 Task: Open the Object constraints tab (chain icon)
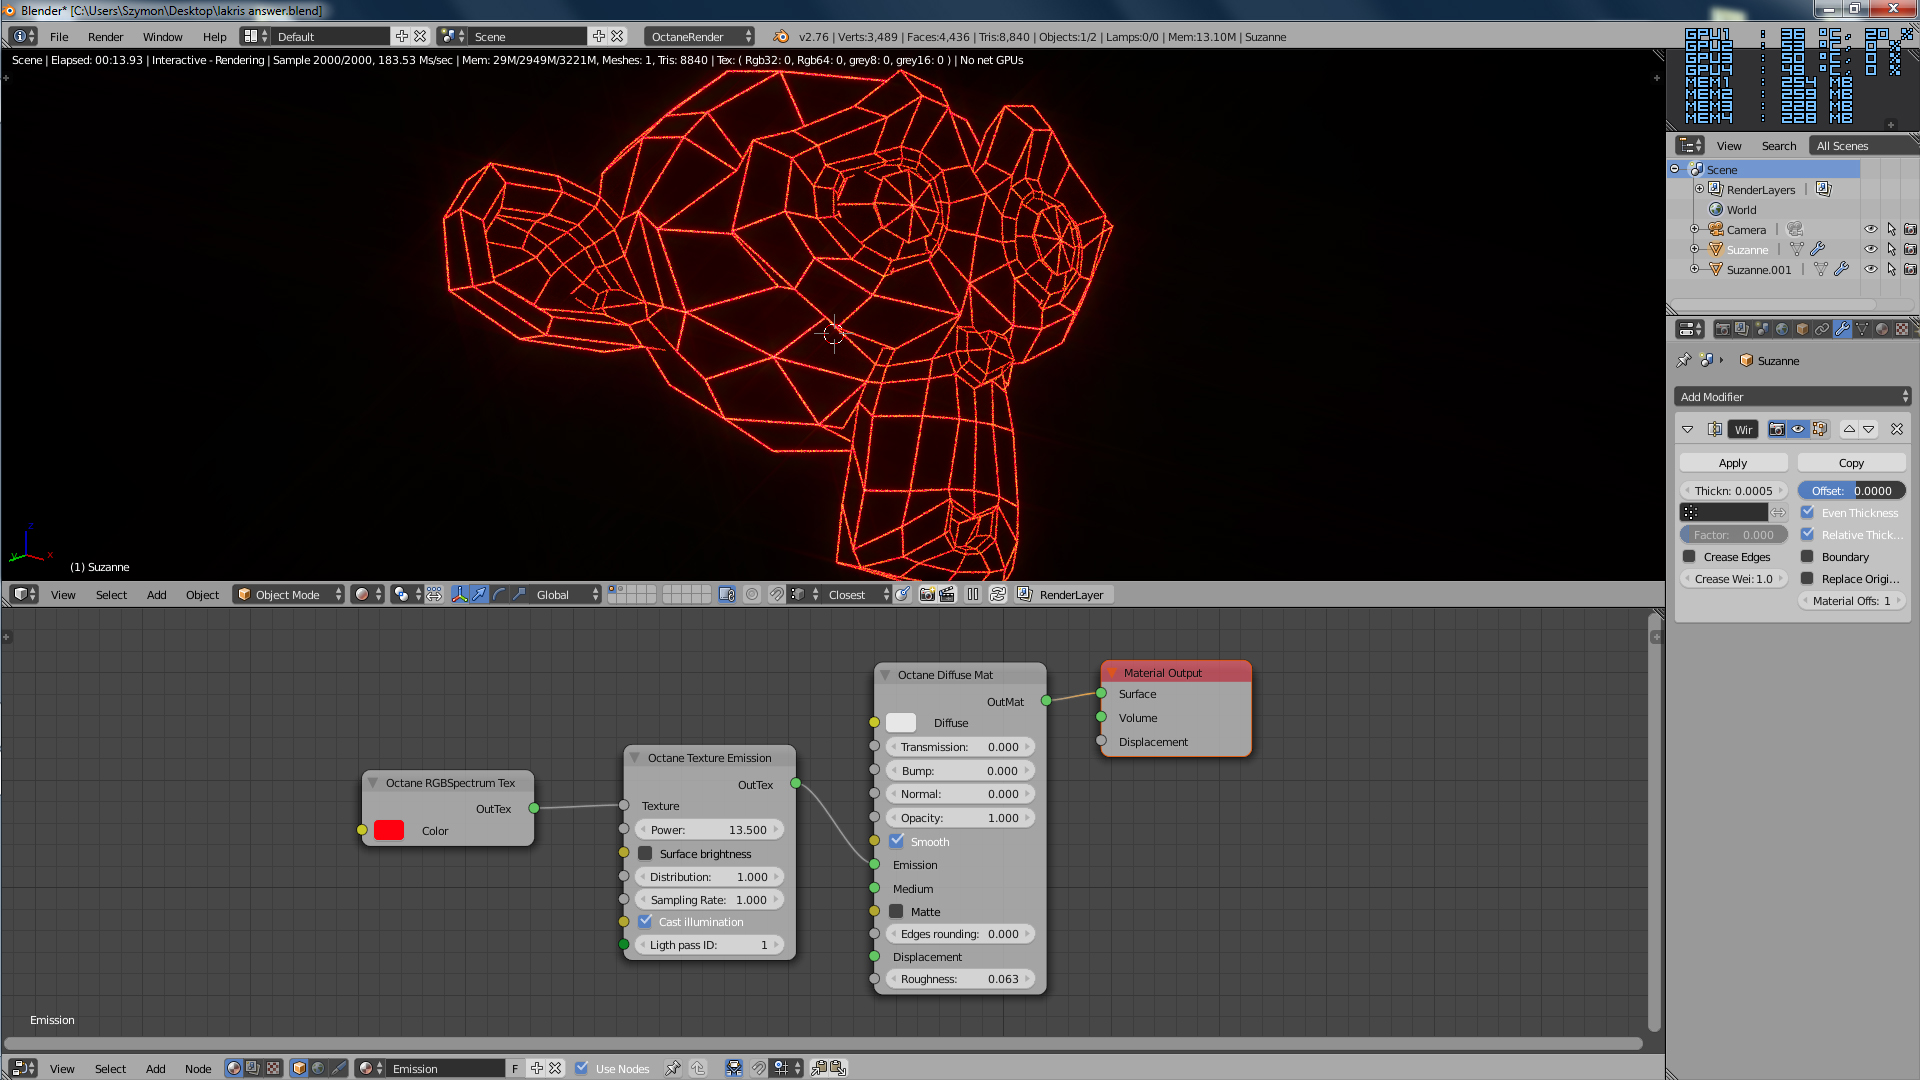pos(1822,329)
